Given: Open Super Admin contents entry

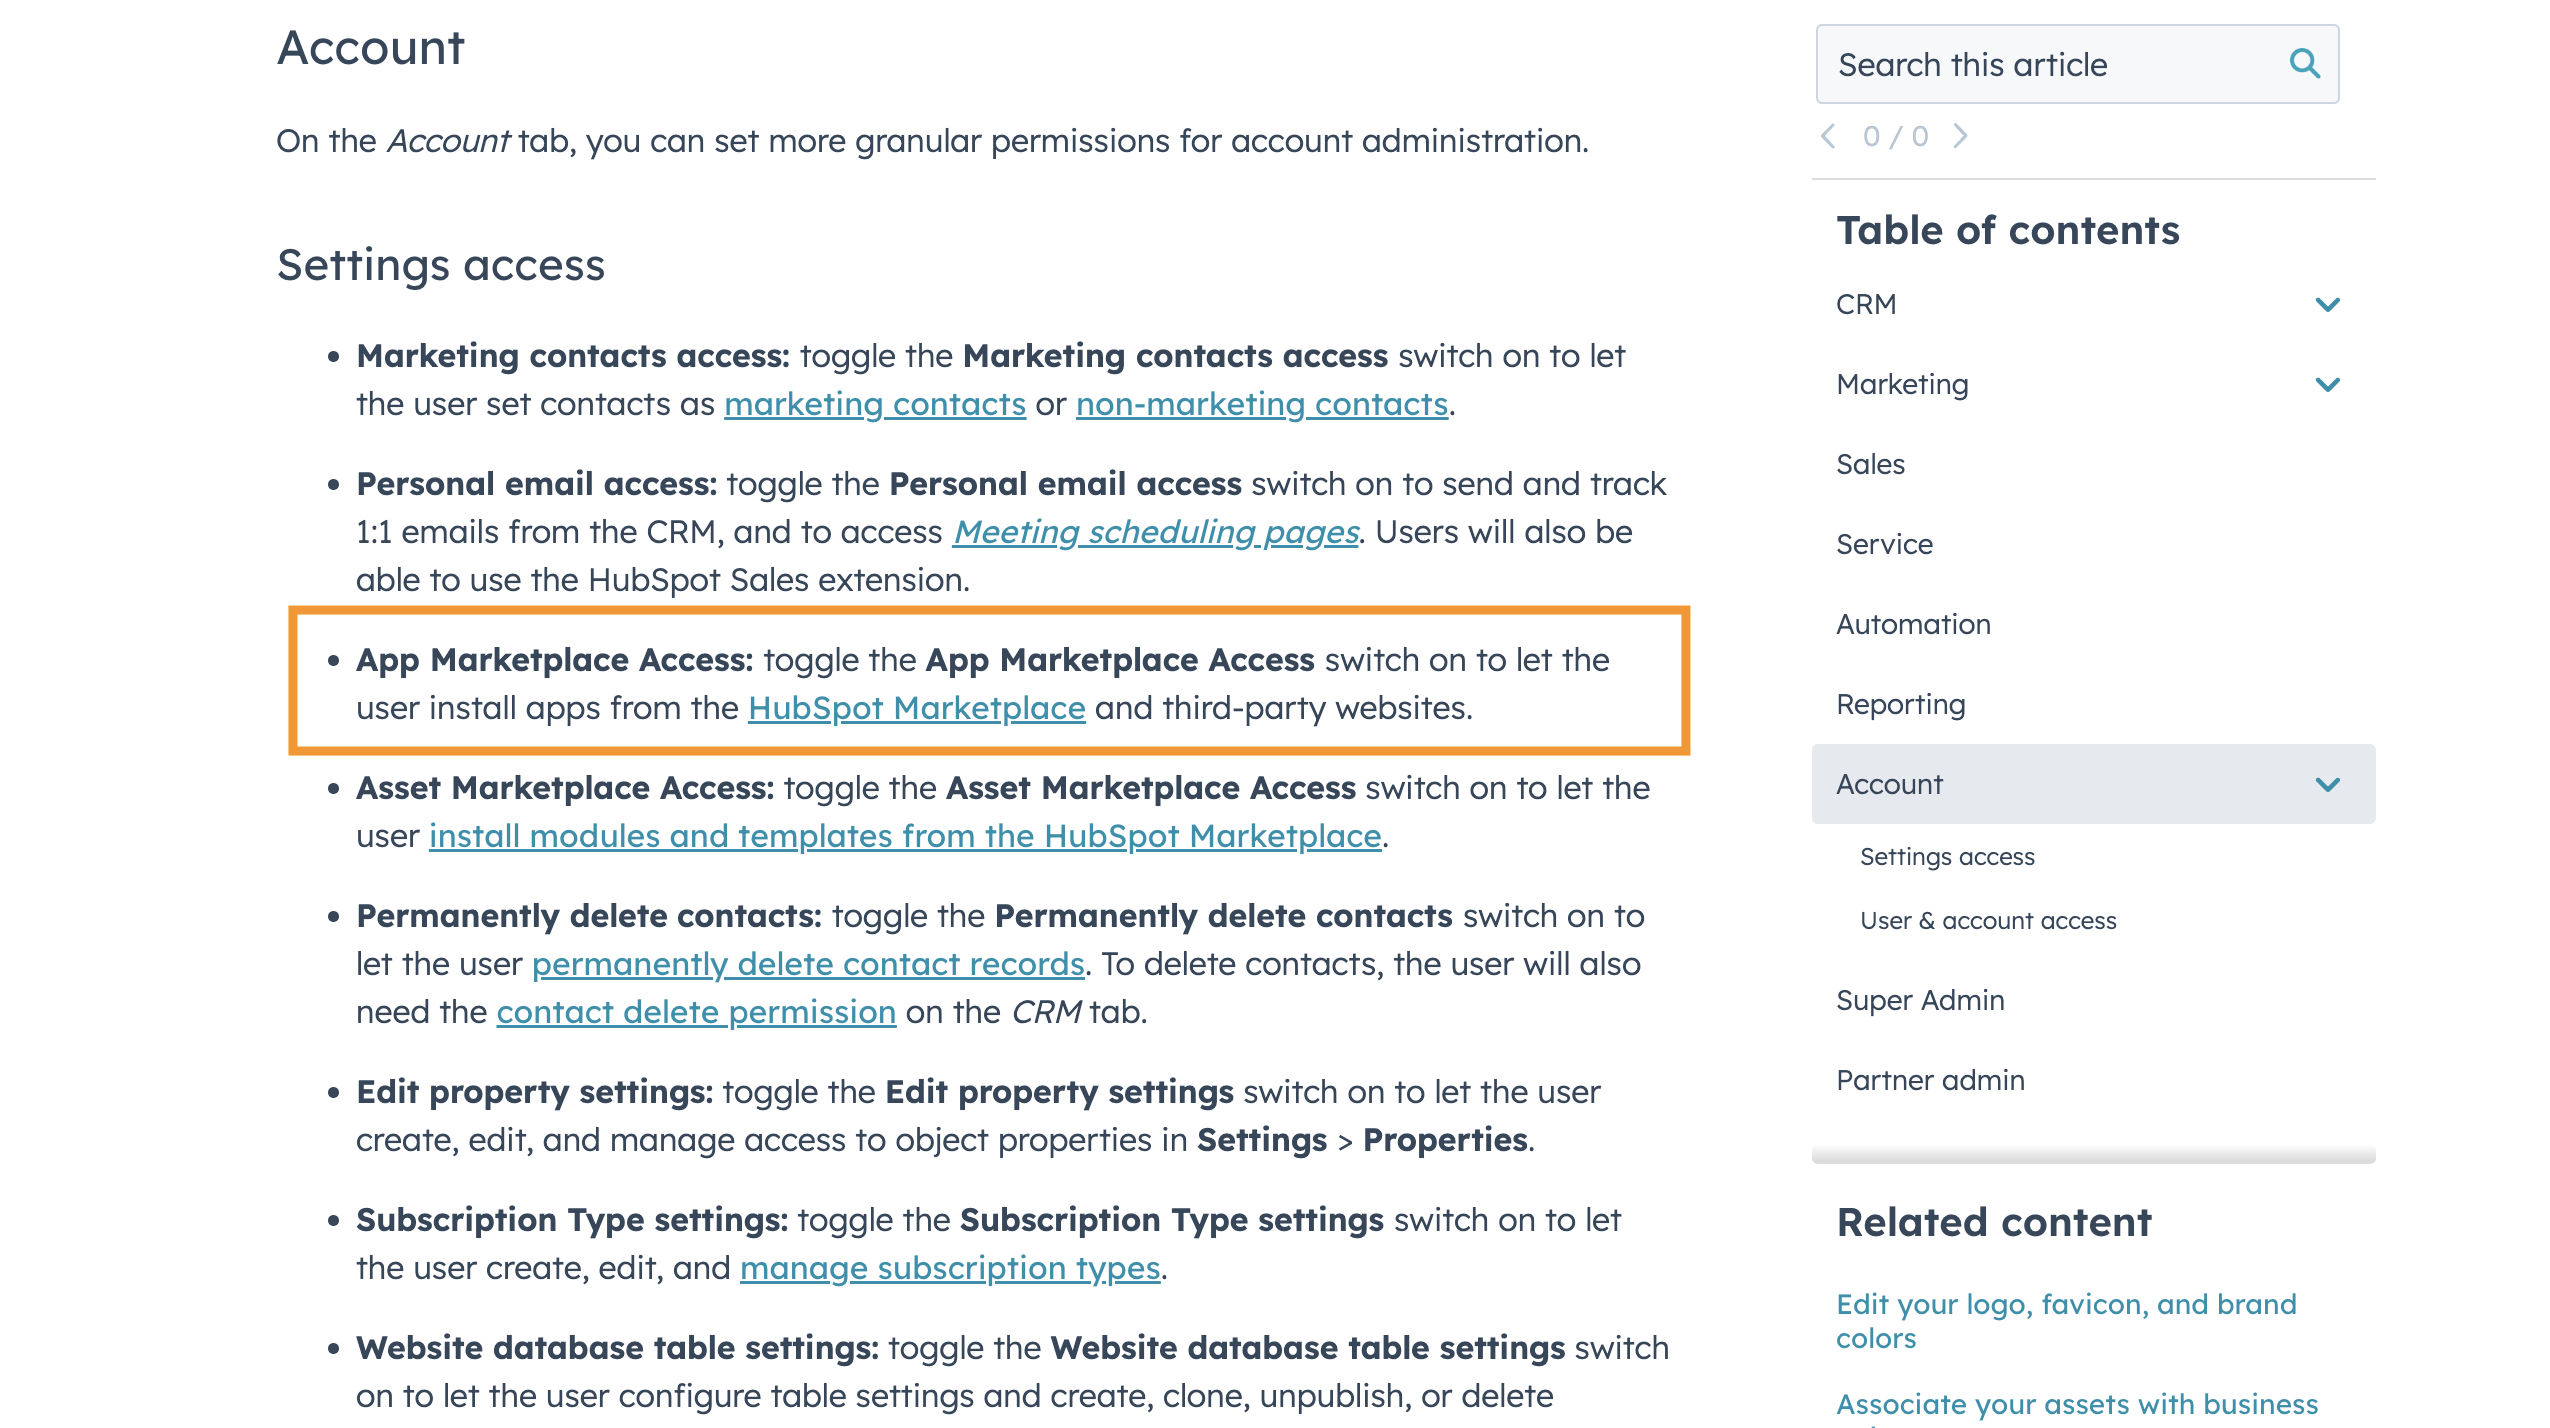Looking at the screenshot, I should (1920, 1000).
